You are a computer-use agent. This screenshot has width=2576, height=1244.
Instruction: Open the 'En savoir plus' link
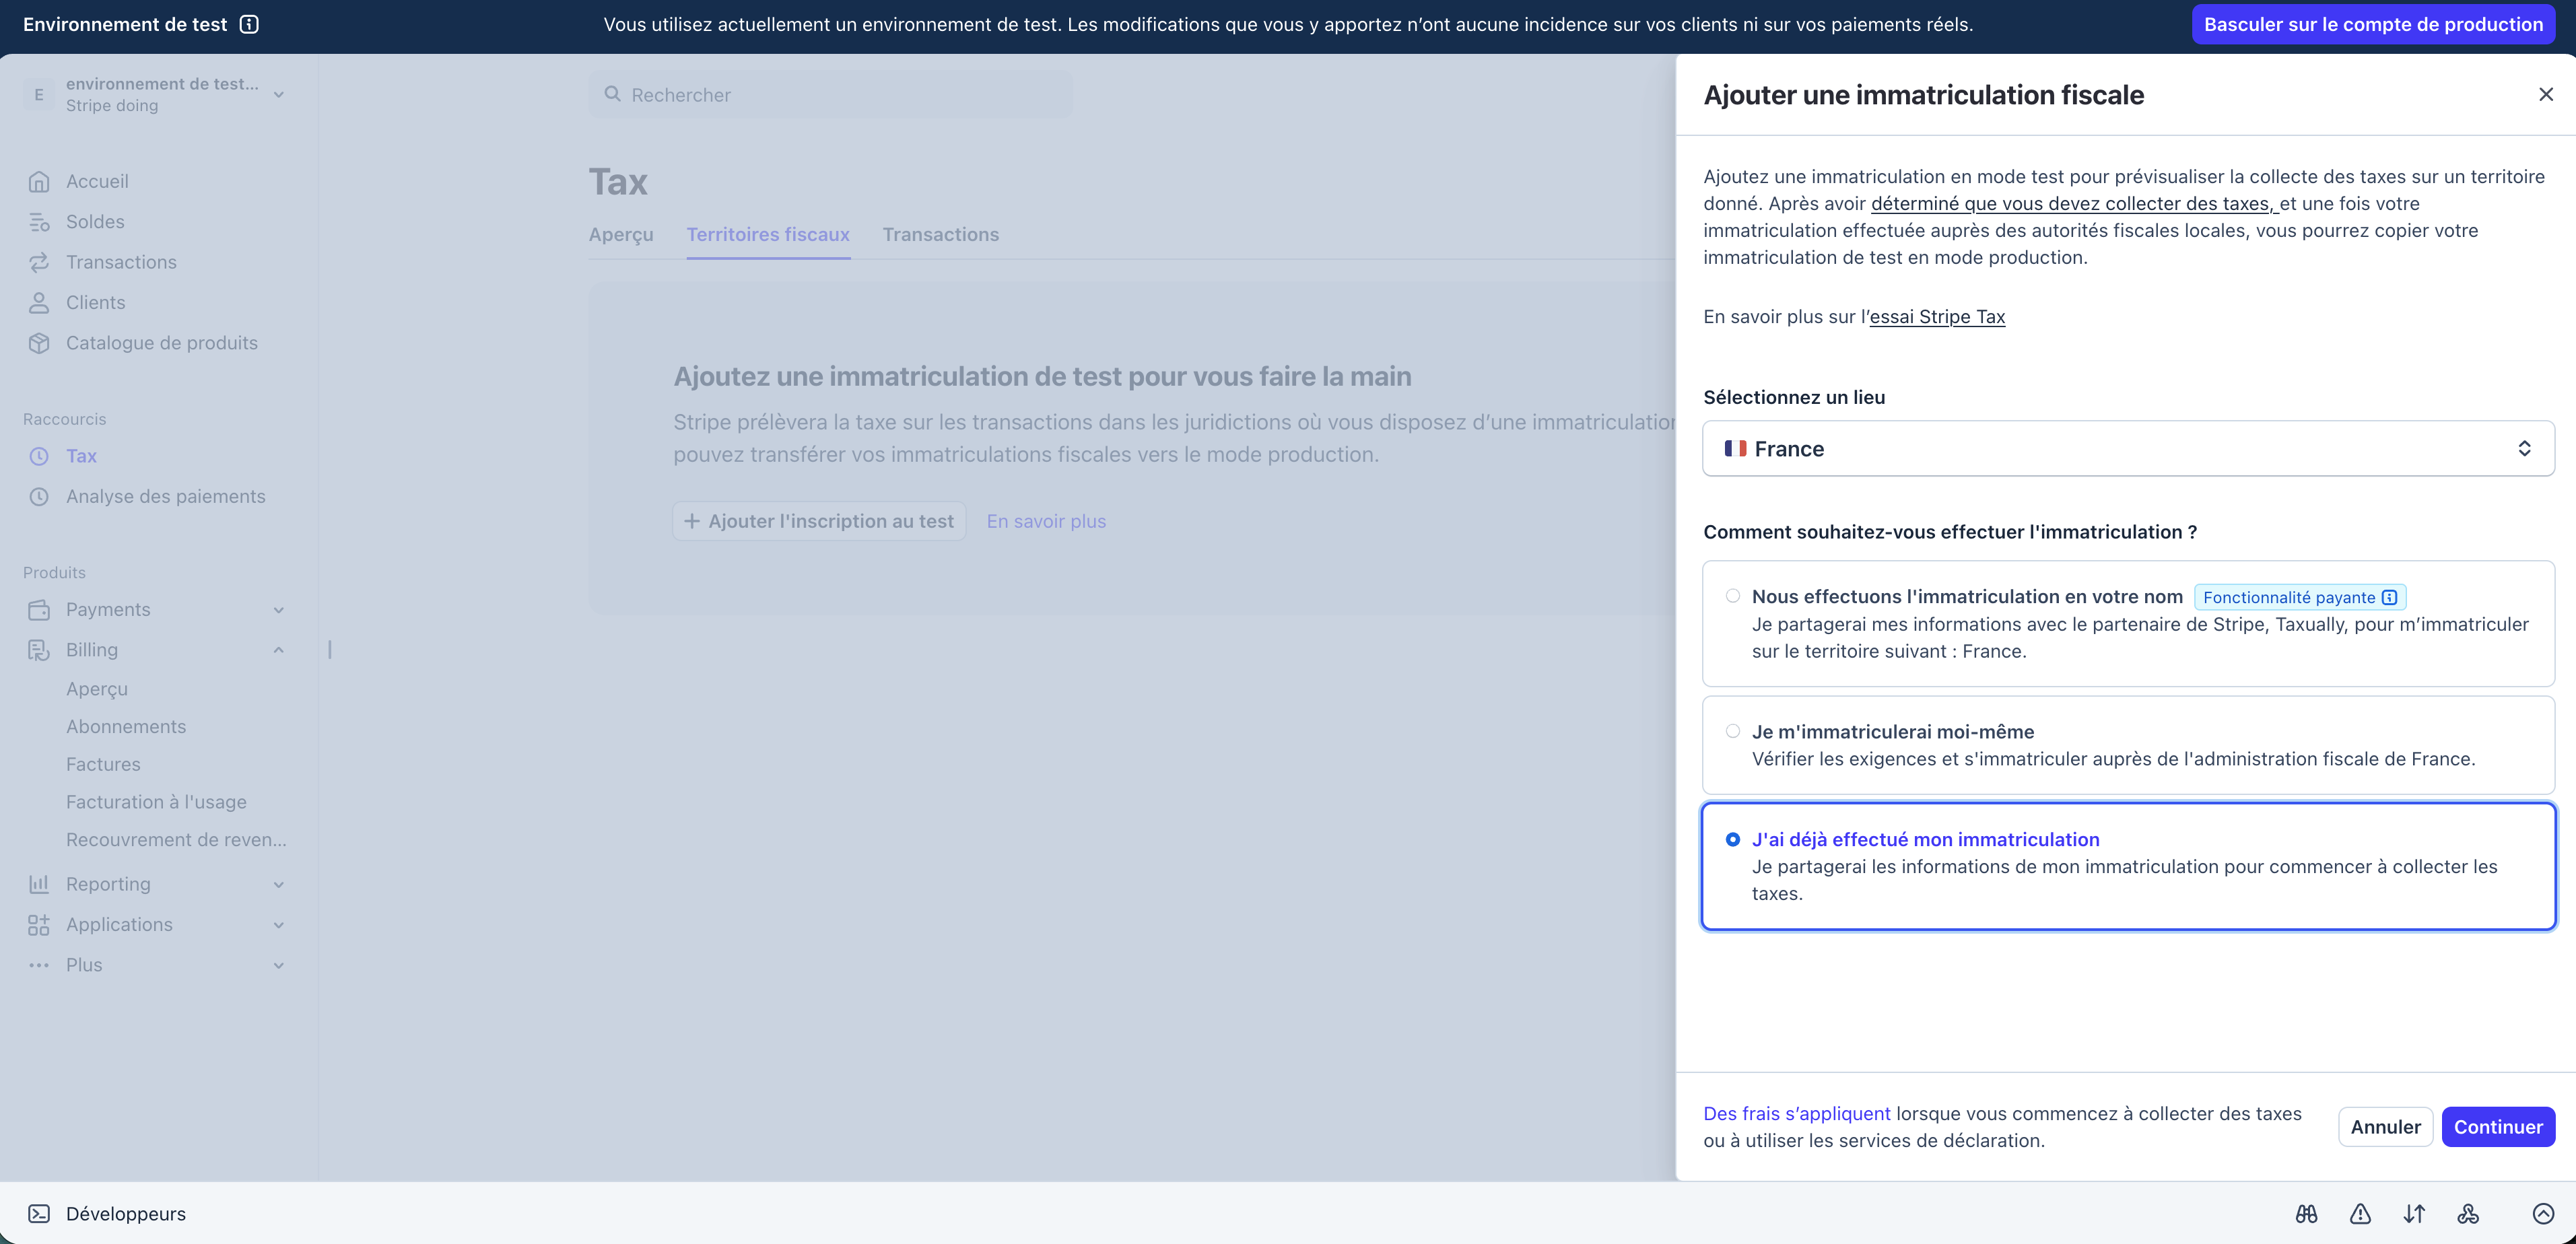[1046, 521]
